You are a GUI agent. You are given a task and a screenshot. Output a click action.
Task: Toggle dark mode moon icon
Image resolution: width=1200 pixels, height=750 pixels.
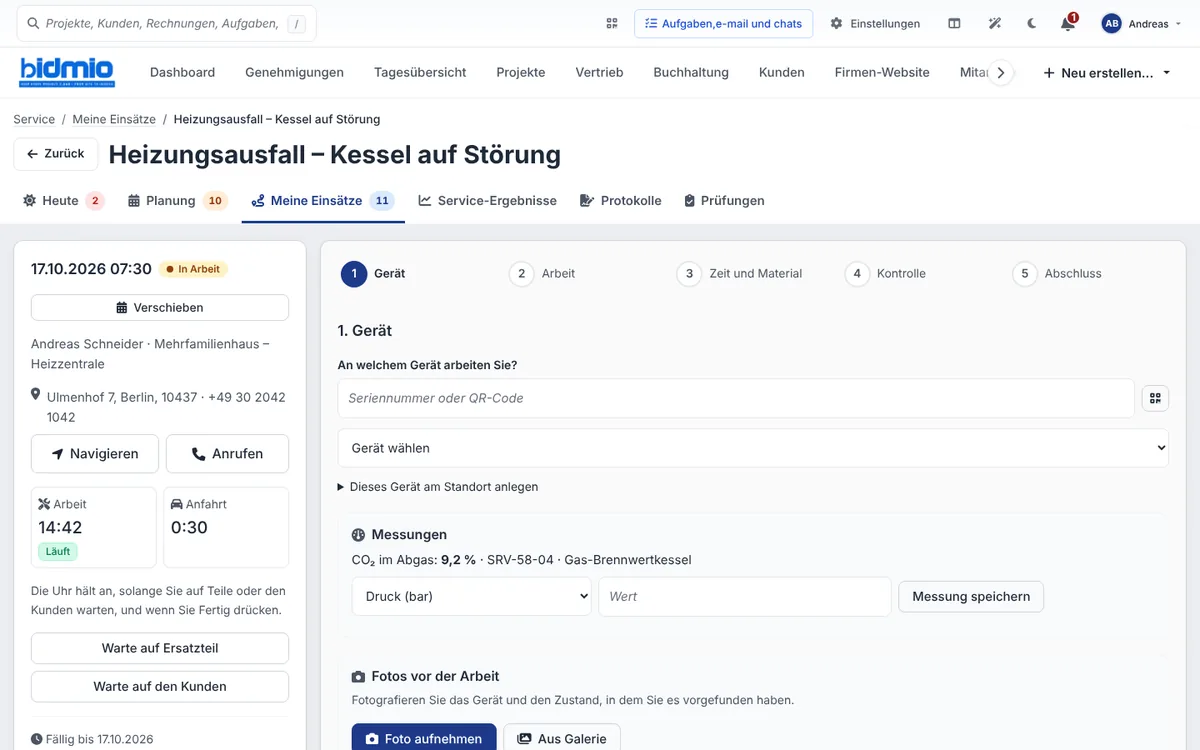click(x=1032, y=23)
